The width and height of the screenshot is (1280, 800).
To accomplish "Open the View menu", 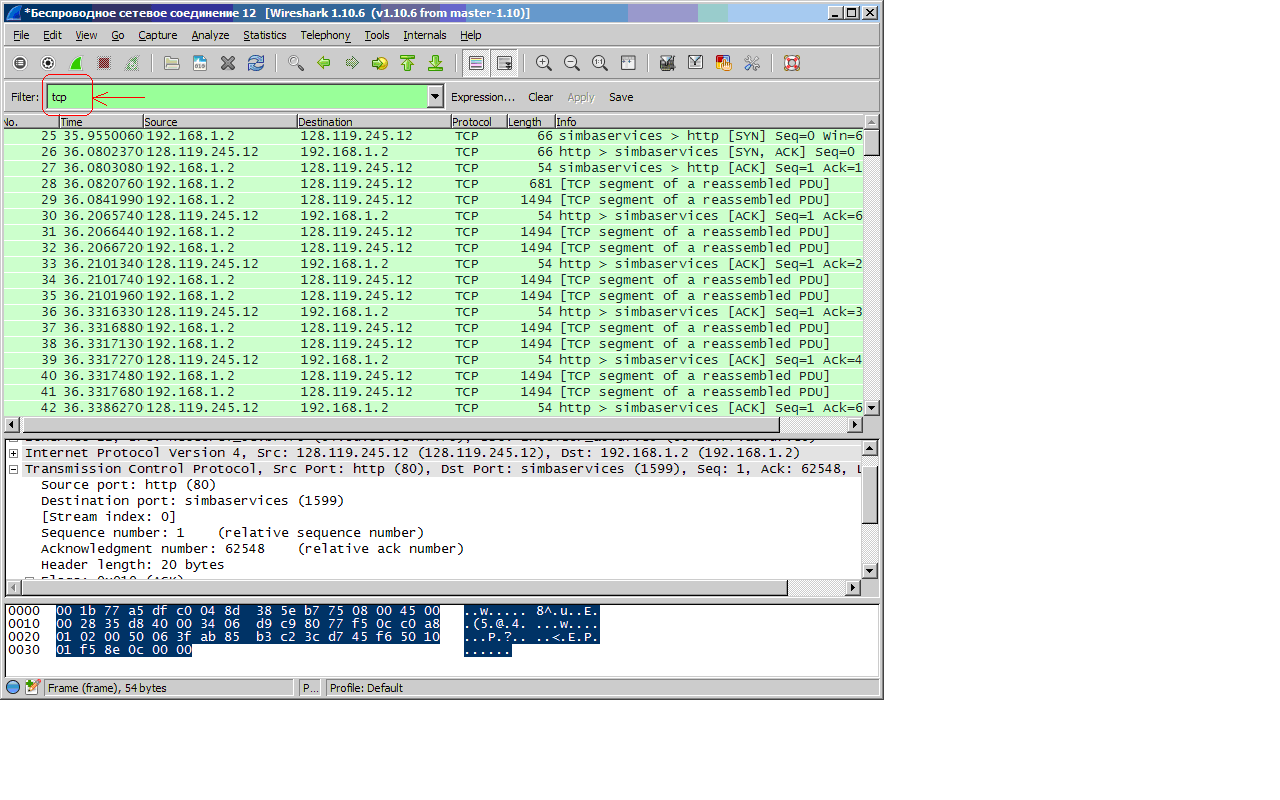I will click(86, 35).
